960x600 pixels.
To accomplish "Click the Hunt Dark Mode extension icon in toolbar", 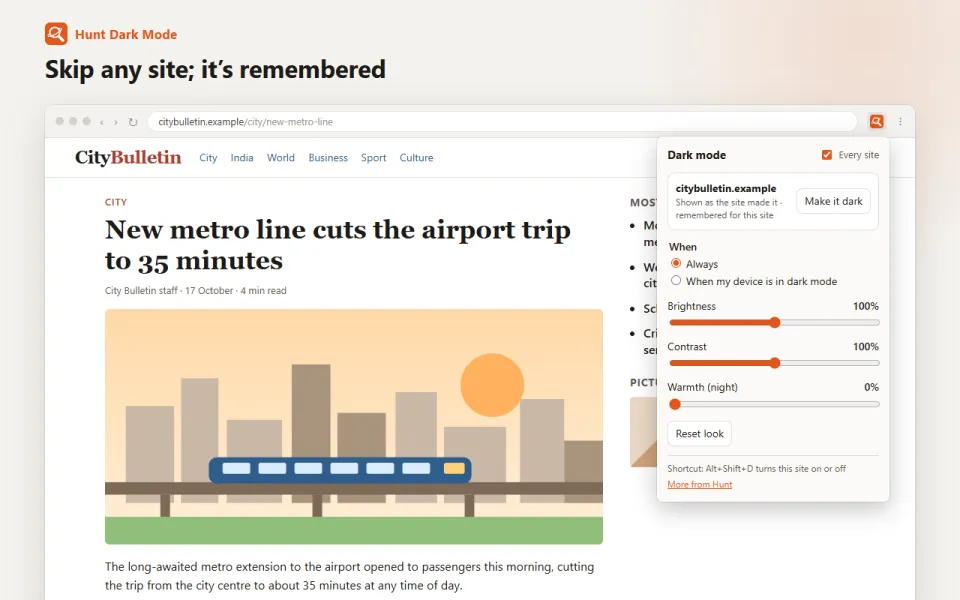I will [876, 121].
